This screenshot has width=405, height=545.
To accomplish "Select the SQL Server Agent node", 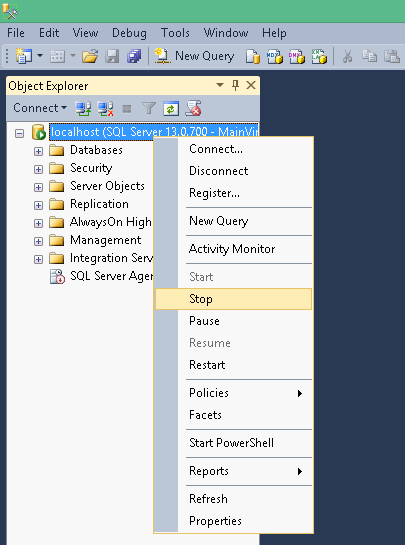I will coord(111,276).
